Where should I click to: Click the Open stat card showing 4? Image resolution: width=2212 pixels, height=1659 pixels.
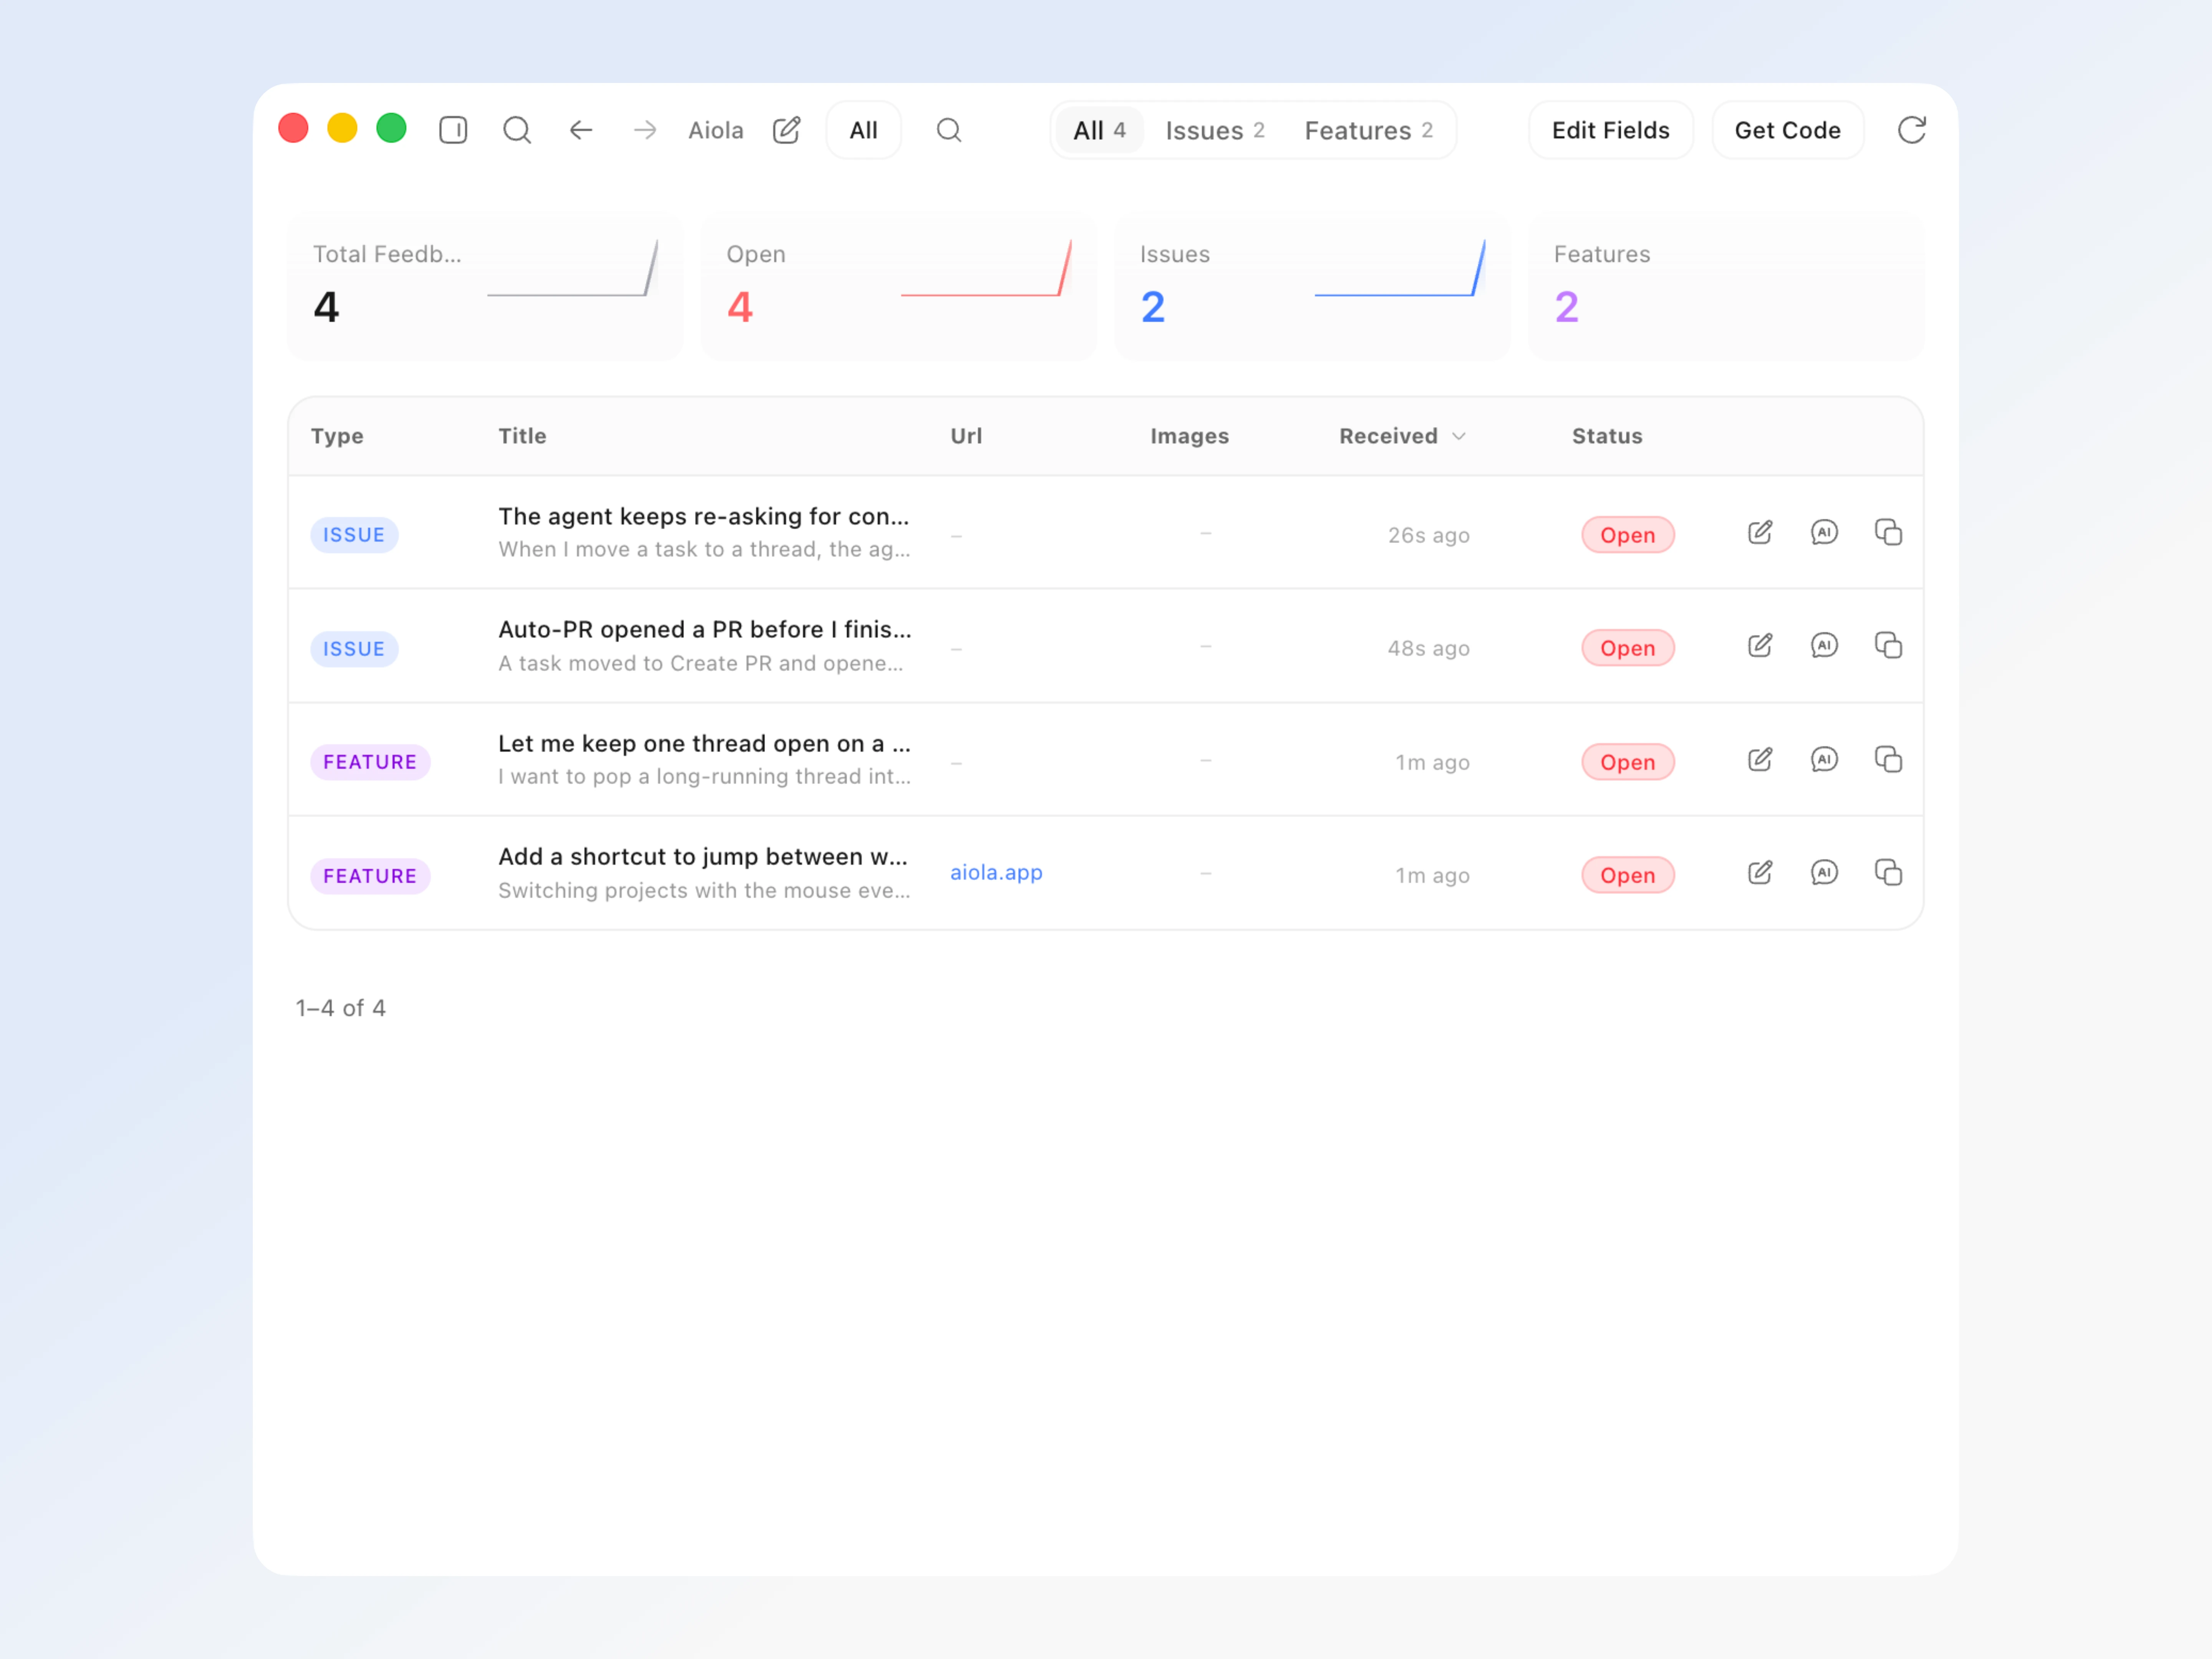(x=899, y=286)
